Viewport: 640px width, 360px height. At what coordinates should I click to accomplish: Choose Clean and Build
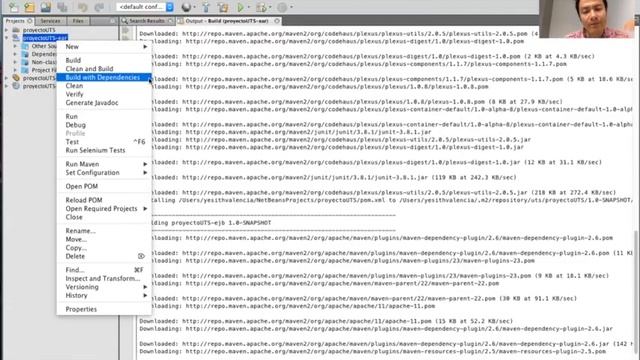coord(104,69)
